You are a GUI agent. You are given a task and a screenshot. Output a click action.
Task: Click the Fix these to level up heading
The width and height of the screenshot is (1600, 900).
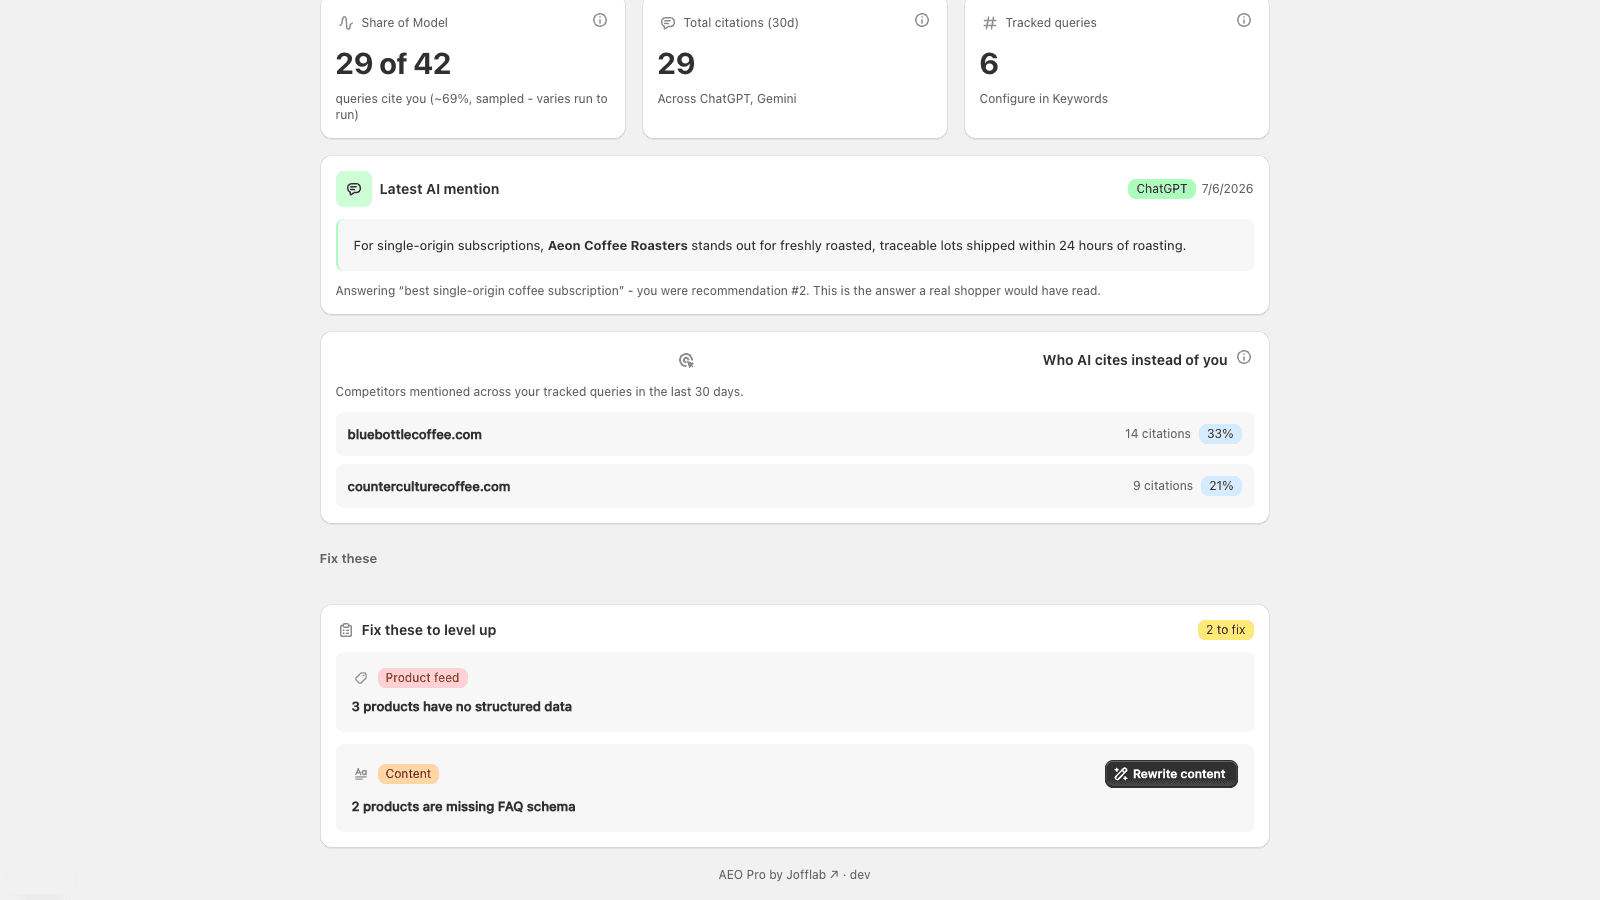429,630
